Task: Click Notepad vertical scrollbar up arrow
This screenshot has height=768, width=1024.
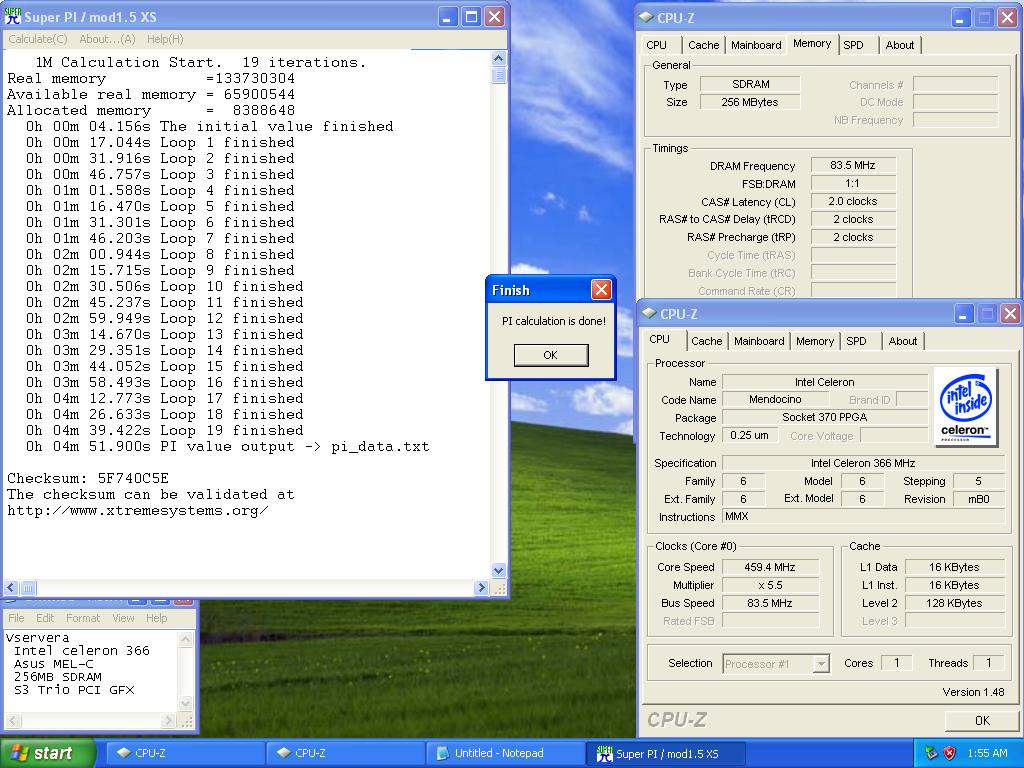Action: pyautogui.click(x=185, y=639)
